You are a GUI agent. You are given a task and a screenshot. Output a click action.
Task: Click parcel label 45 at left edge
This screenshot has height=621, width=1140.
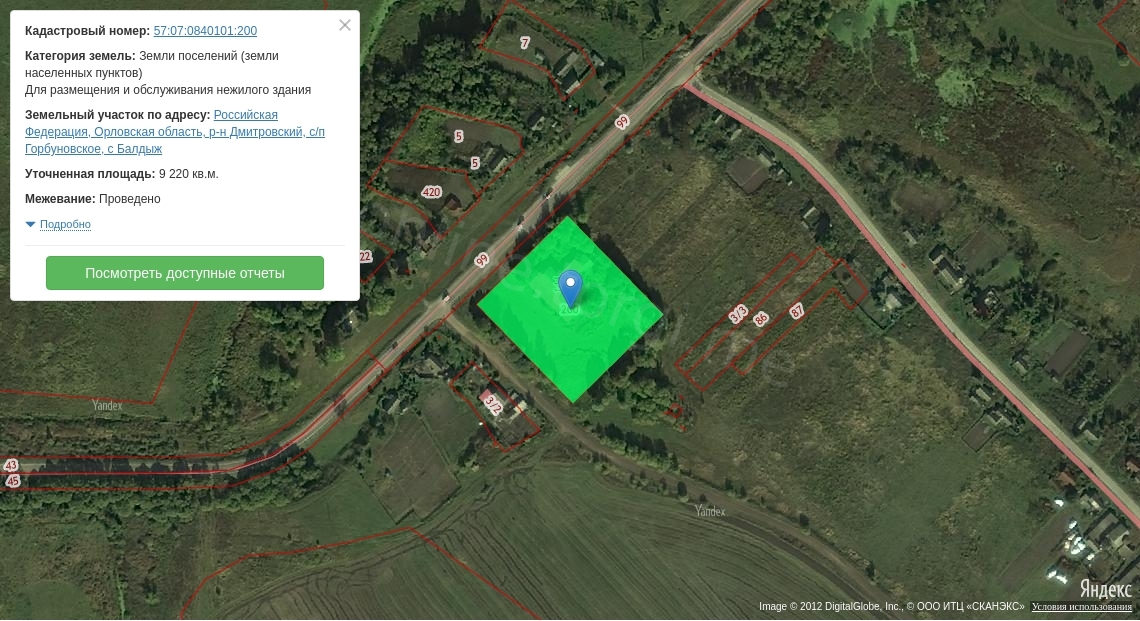(12, 481)
